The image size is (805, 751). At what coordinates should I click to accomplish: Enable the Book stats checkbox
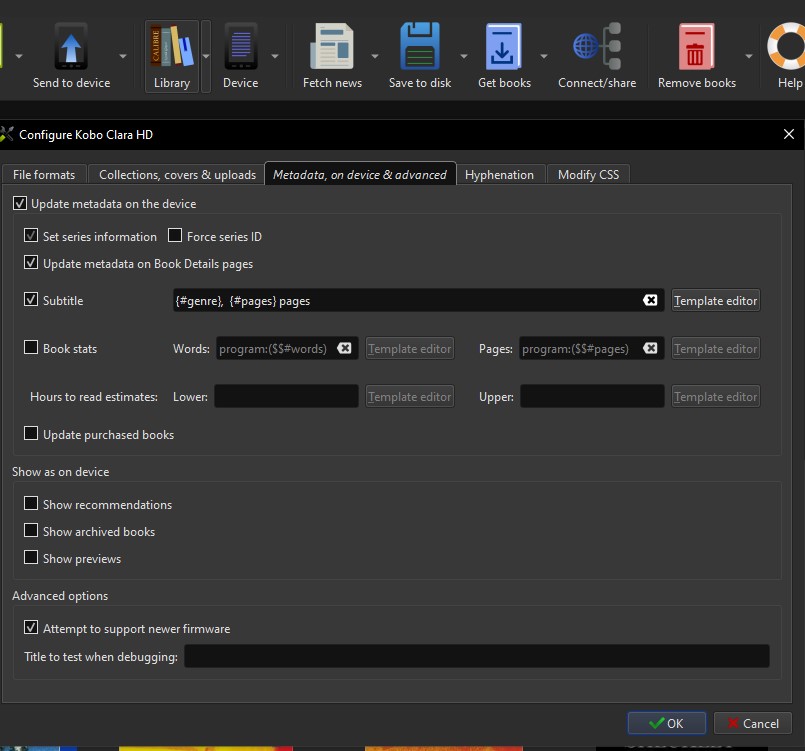pos(31,348)
